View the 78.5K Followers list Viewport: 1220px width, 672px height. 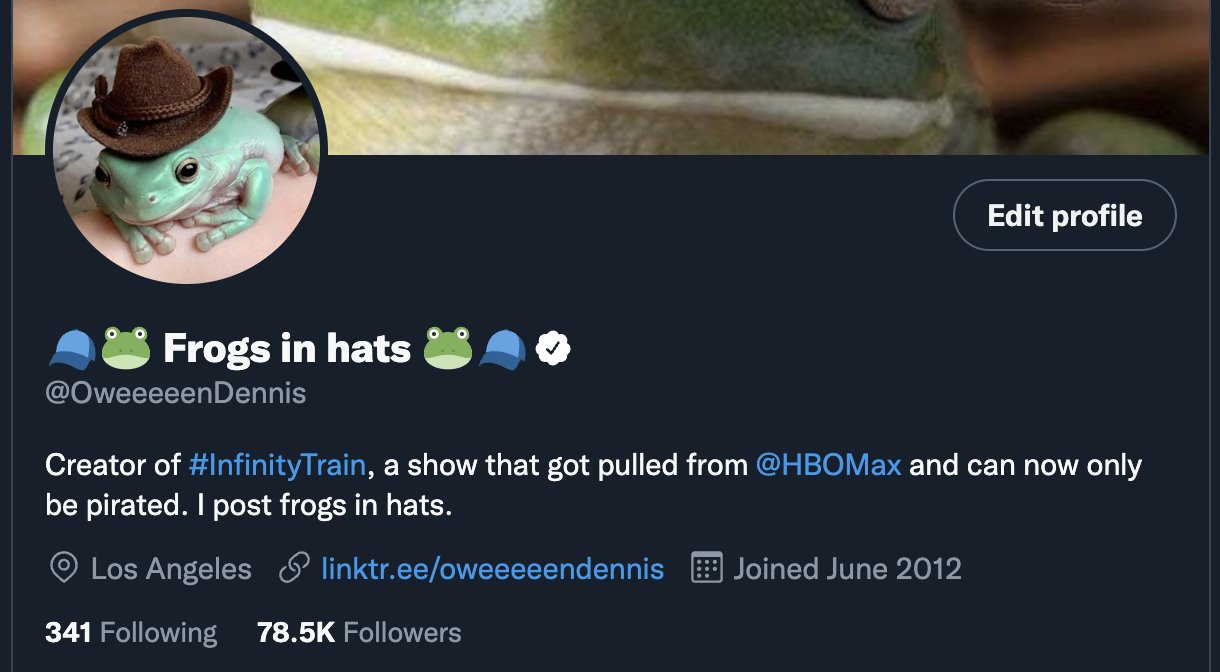[x=359, y=633]
